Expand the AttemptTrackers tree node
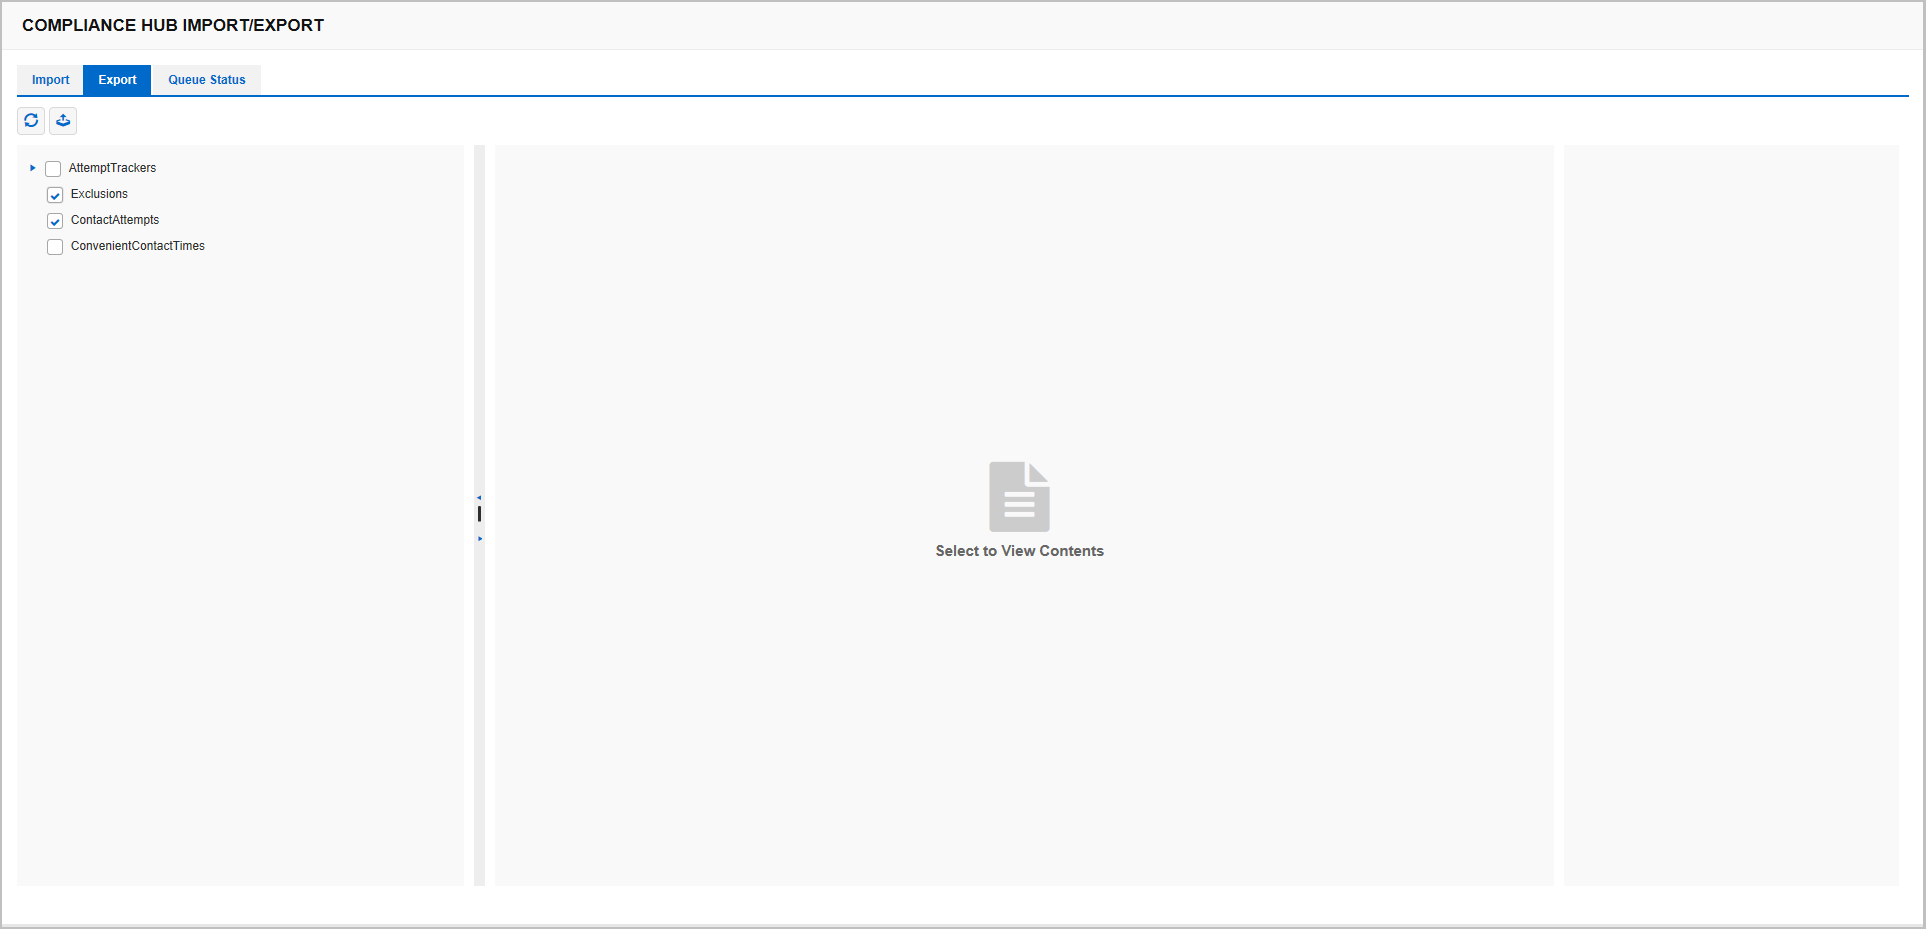 click(32, 168)
